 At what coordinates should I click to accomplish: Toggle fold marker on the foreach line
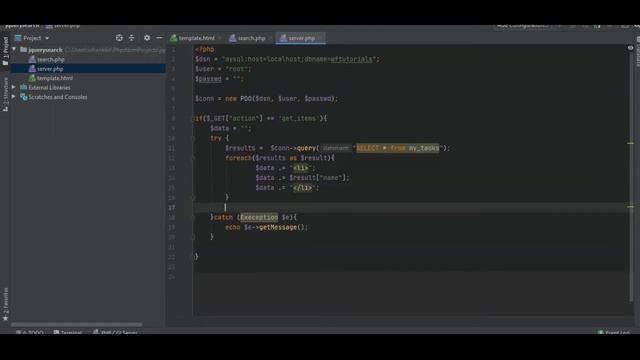[193, 158]
